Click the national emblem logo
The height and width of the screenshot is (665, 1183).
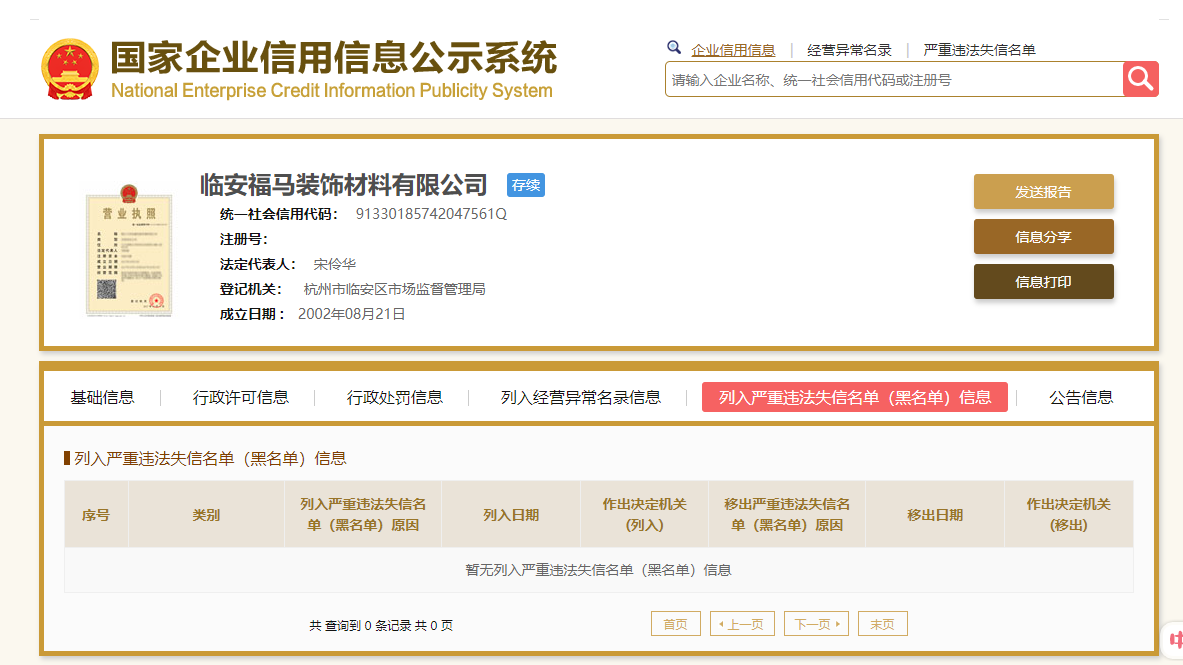tap(69, 69)
